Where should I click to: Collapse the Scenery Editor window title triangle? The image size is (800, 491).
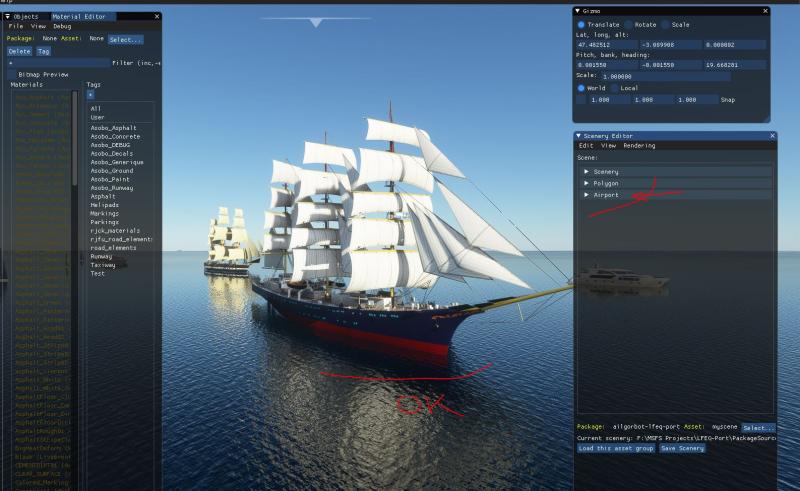click(x=579, y=136)
